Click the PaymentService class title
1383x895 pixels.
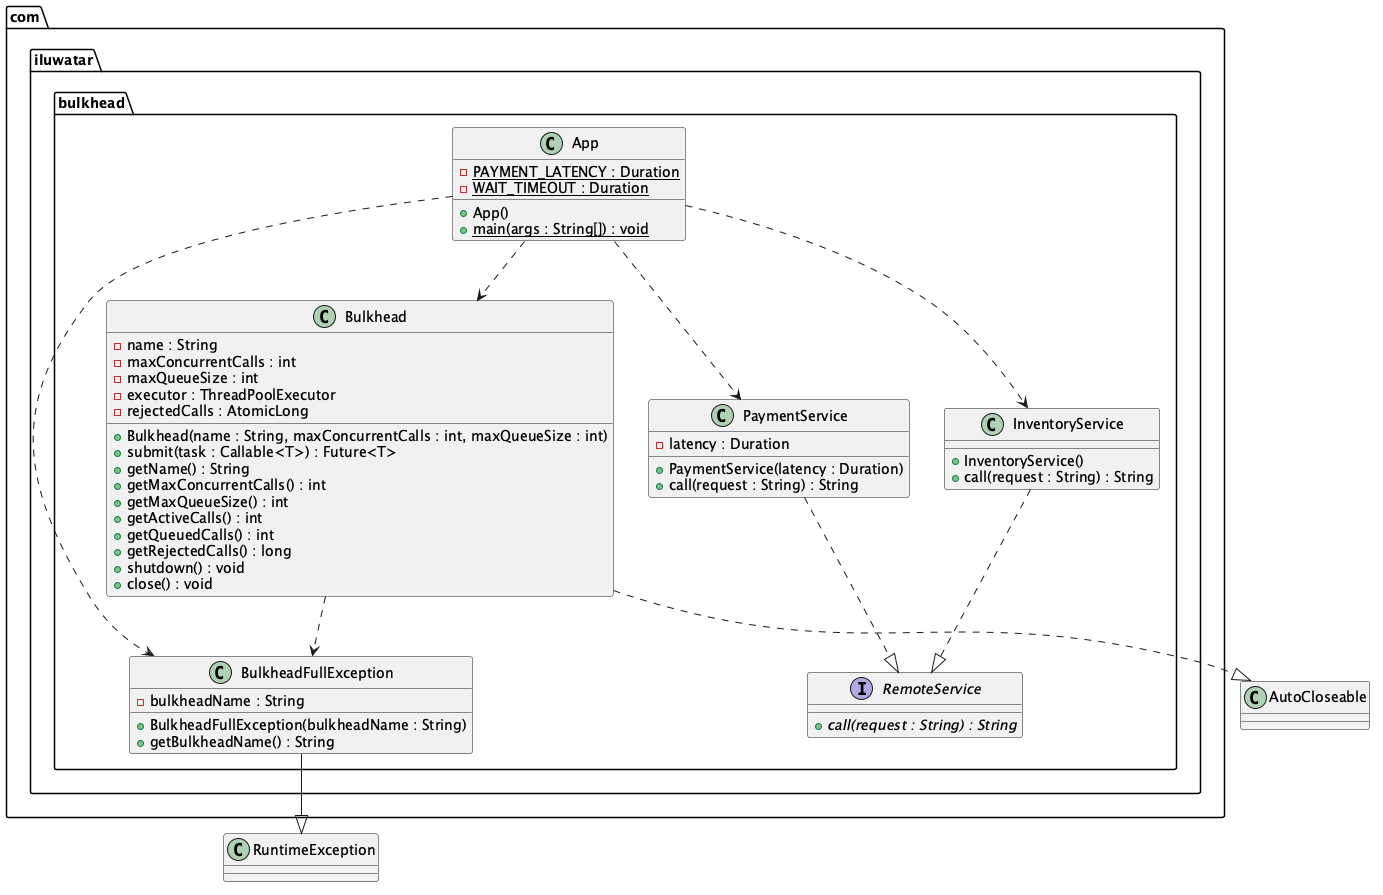795,416
